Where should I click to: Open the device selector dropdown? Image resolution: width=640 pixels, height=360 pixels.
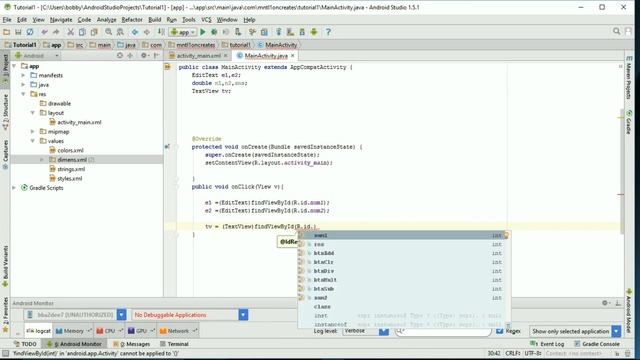(122, 315)
